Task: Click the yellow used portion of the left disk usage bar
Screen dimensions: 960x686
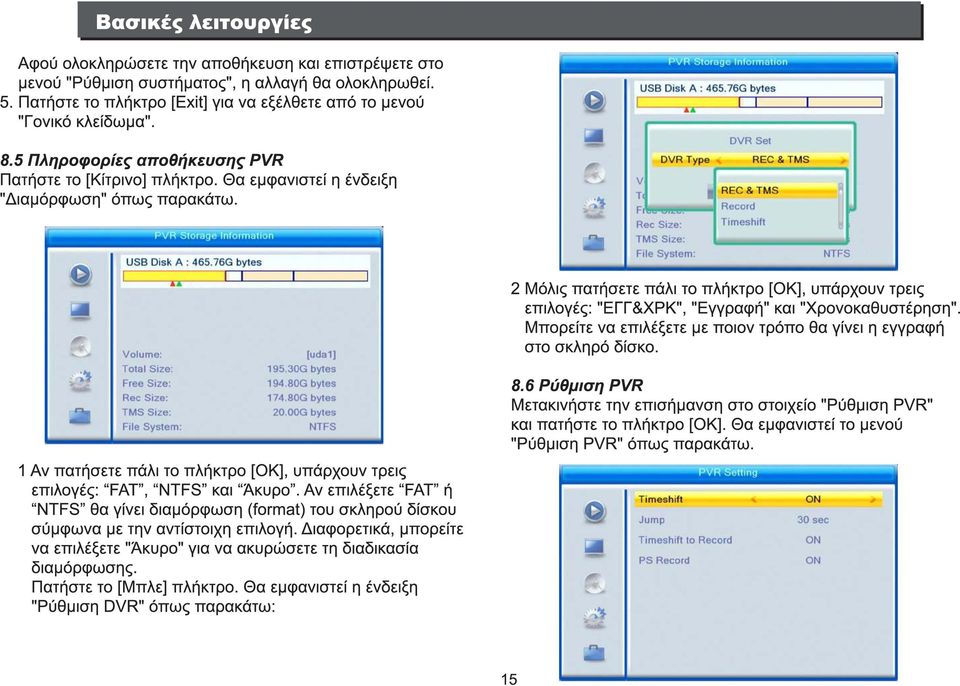Action: (174, 276)
